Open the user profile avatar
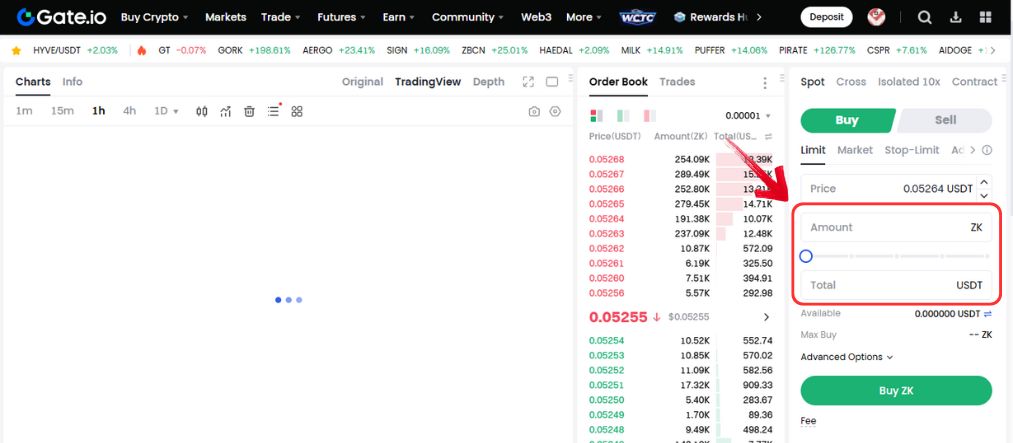Screen dimensions: 1013x443 (x=877, y=17)
